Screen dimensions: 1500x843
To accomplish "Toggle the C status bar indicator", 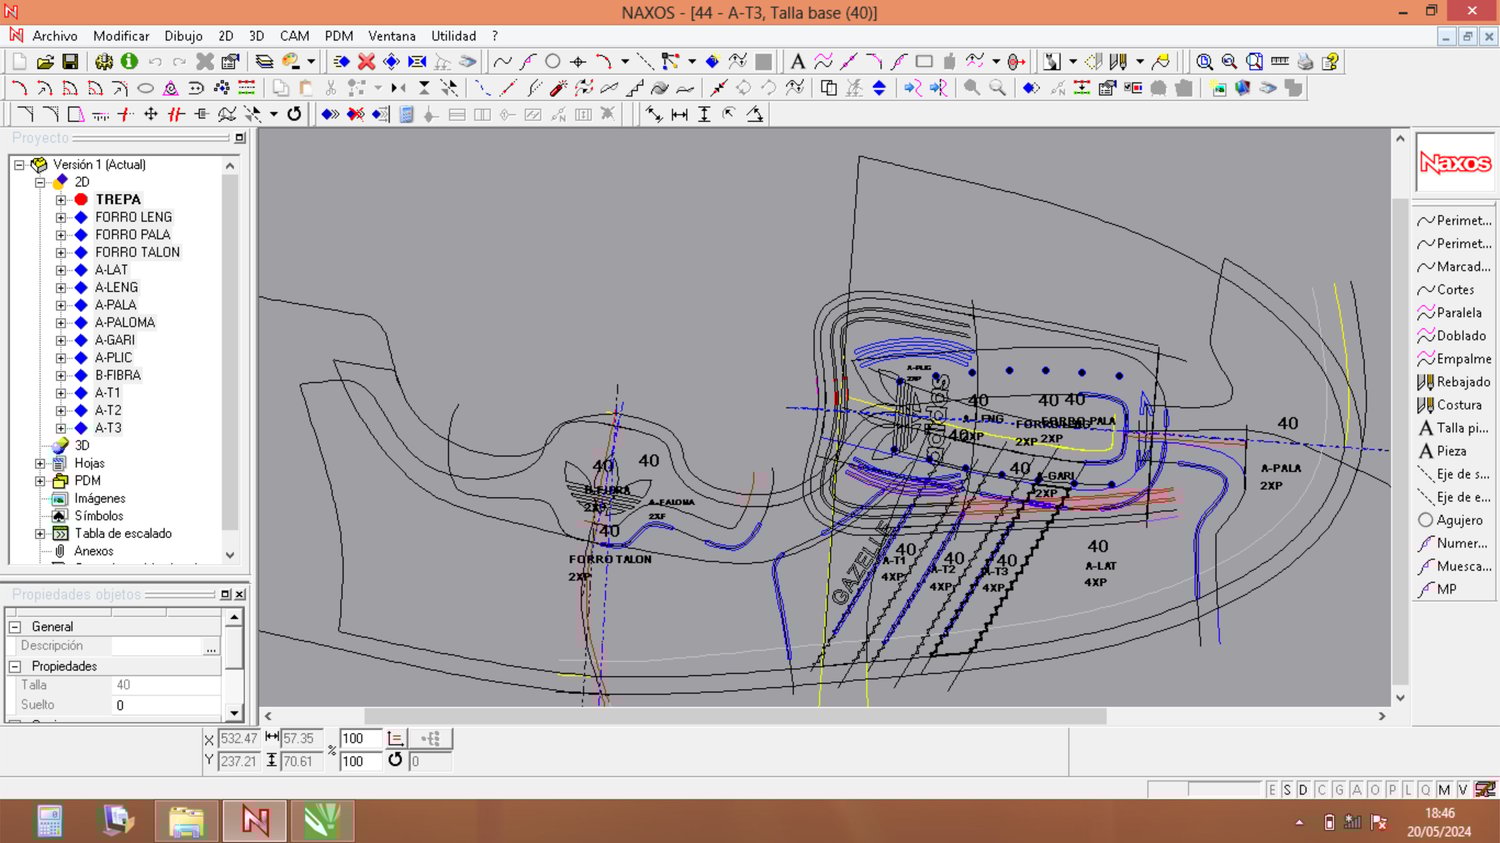I will click(x=1321, y=790).
